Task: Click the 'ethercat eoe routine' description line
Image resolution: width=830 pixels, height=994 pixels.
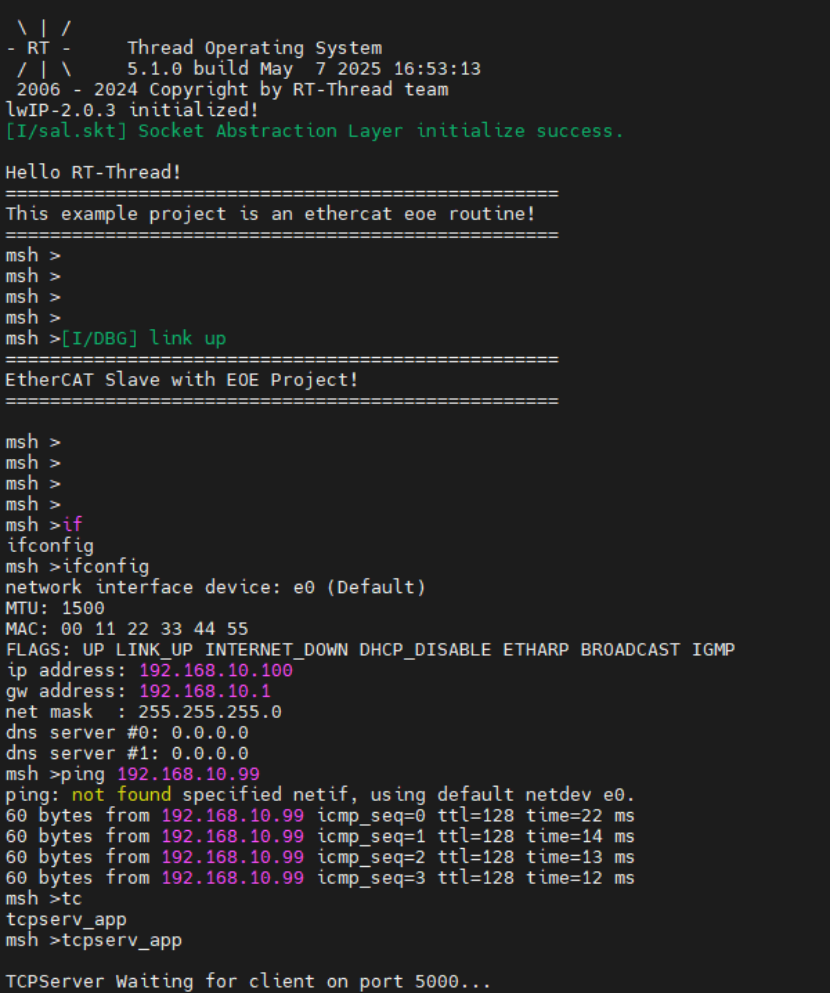Action: point(271,214)
